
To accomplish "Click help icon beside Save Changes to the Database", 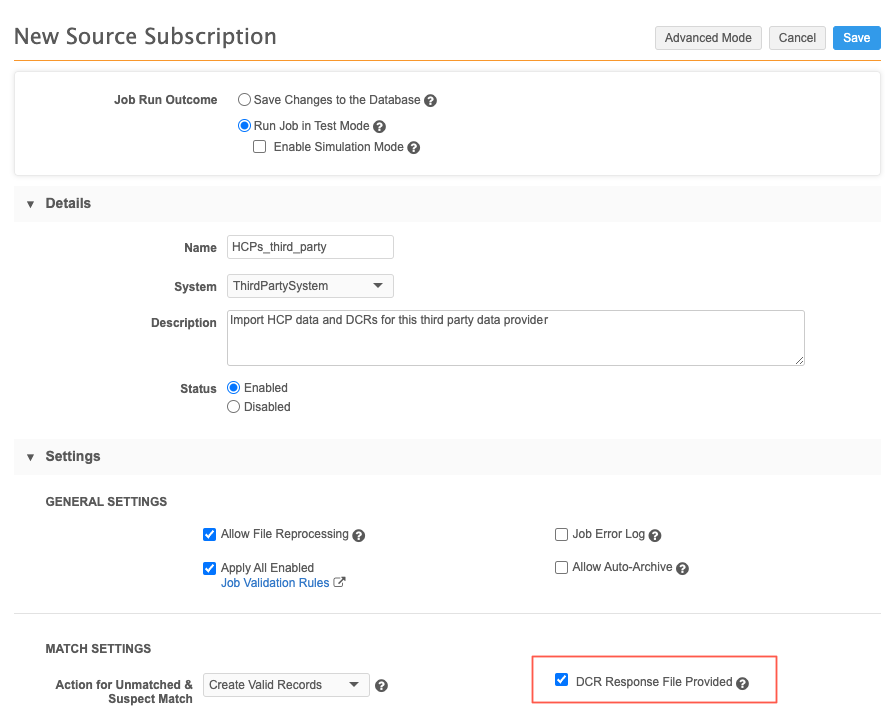I will point(430,101).
